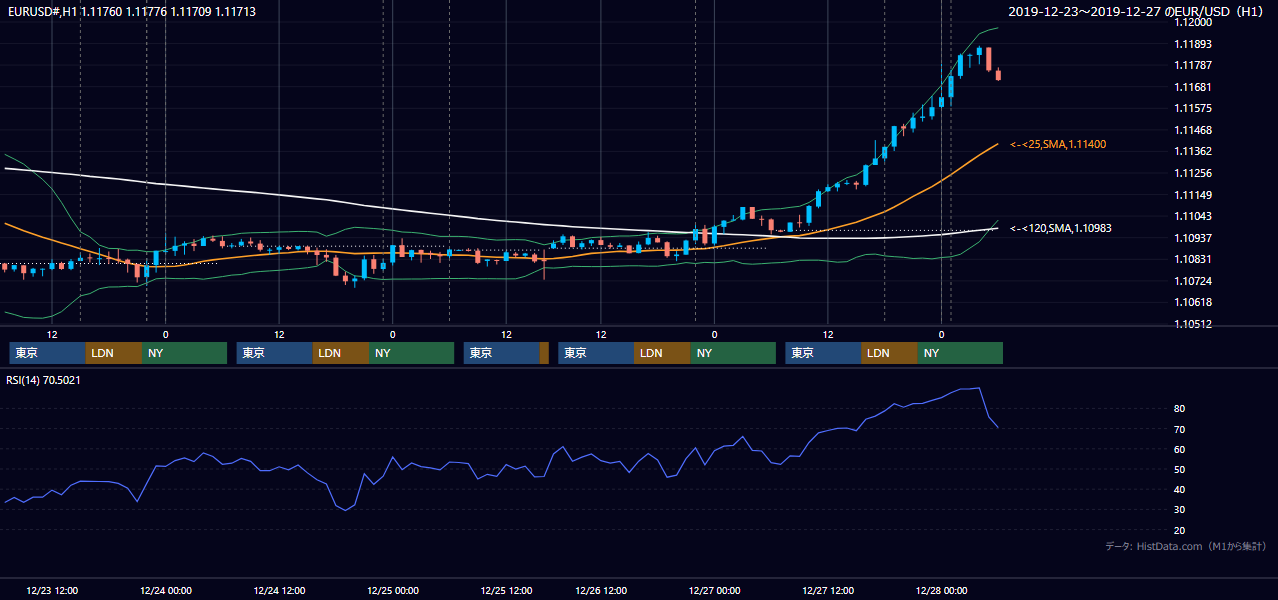Click the 12/23 12:00 time axis label
This screenshot has width=1278, height=600.
[x=52, y=590]
